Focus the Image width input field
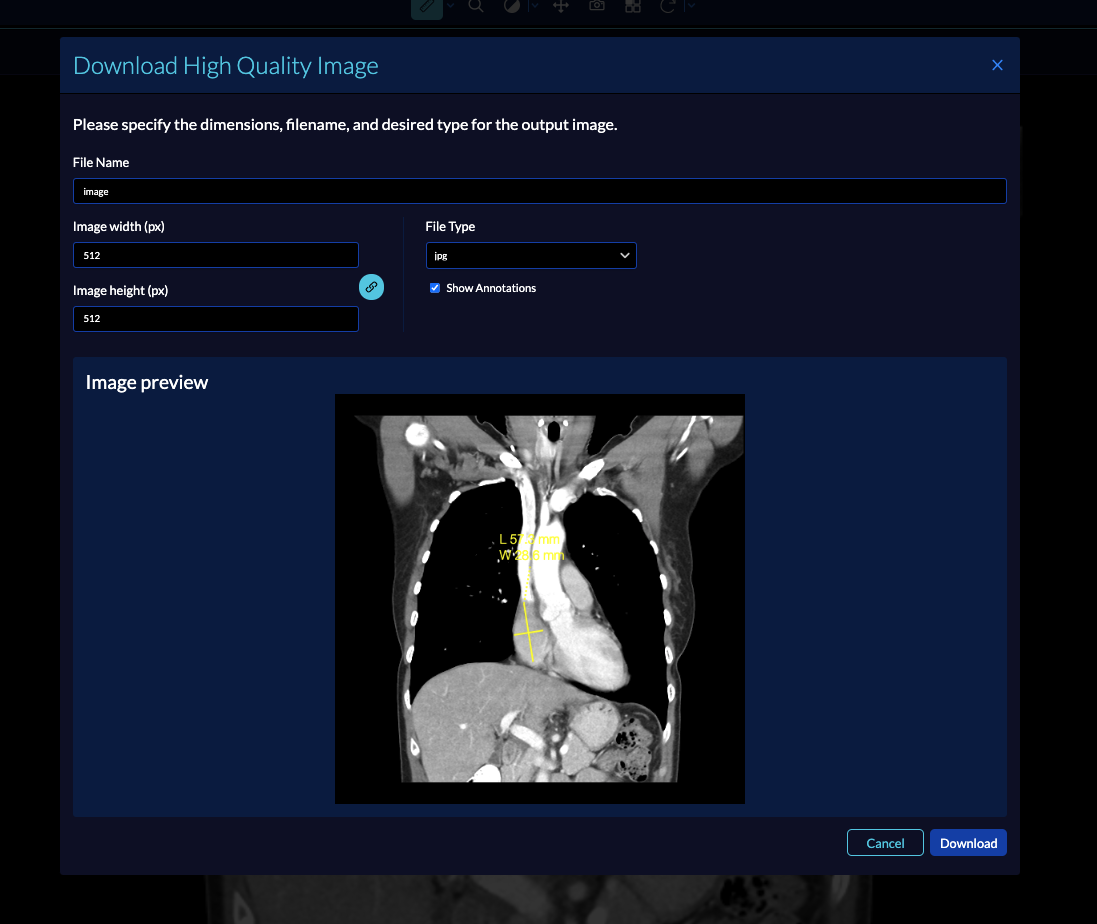 coord(215,255)
